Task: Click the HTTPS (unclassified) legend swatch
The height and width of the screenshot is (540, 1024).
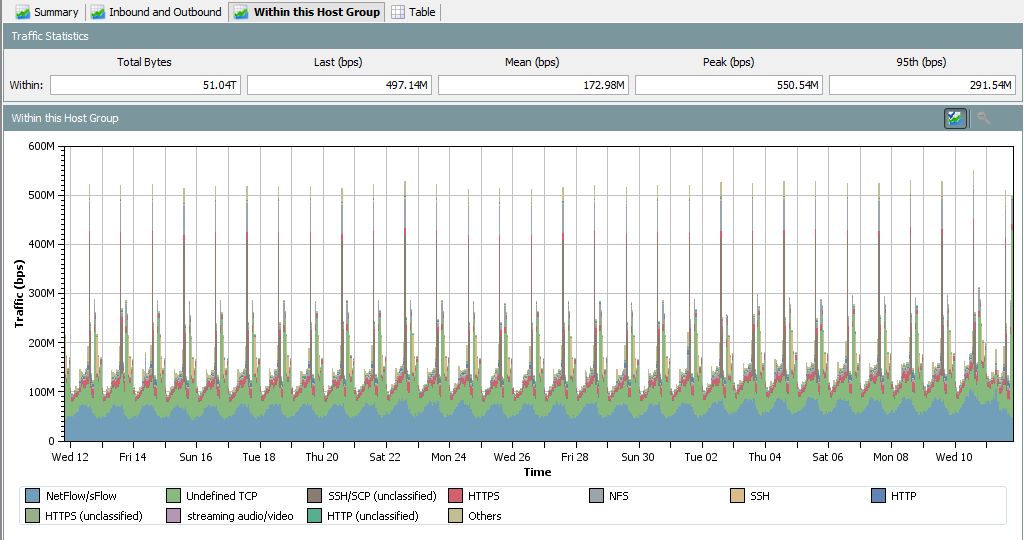Action: click(x=32, y=516)
